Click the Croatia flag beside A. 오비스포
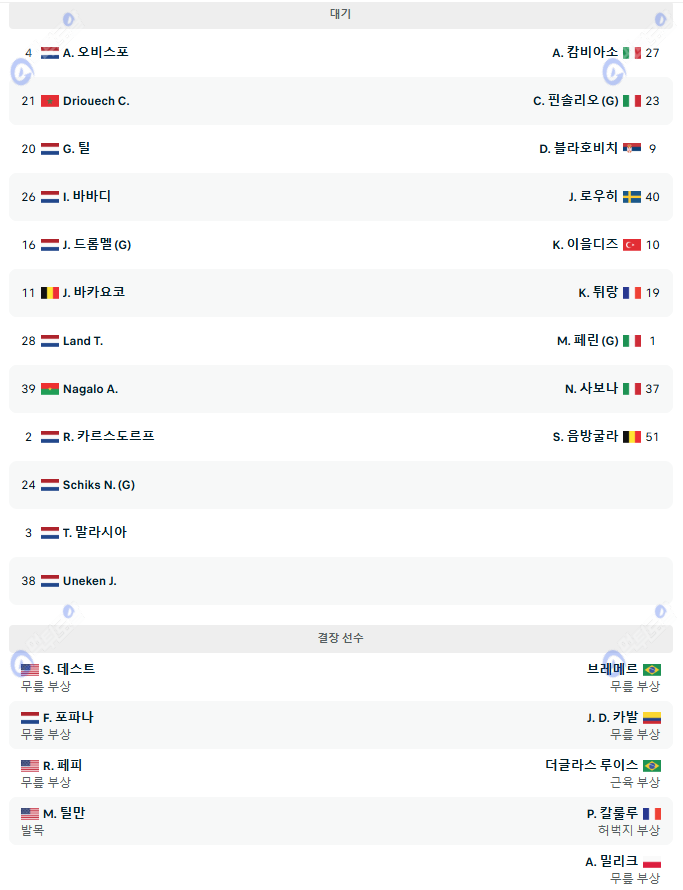The height and width of the screenshot is (890, 683). pyautogui.click(x=50, y=53)
